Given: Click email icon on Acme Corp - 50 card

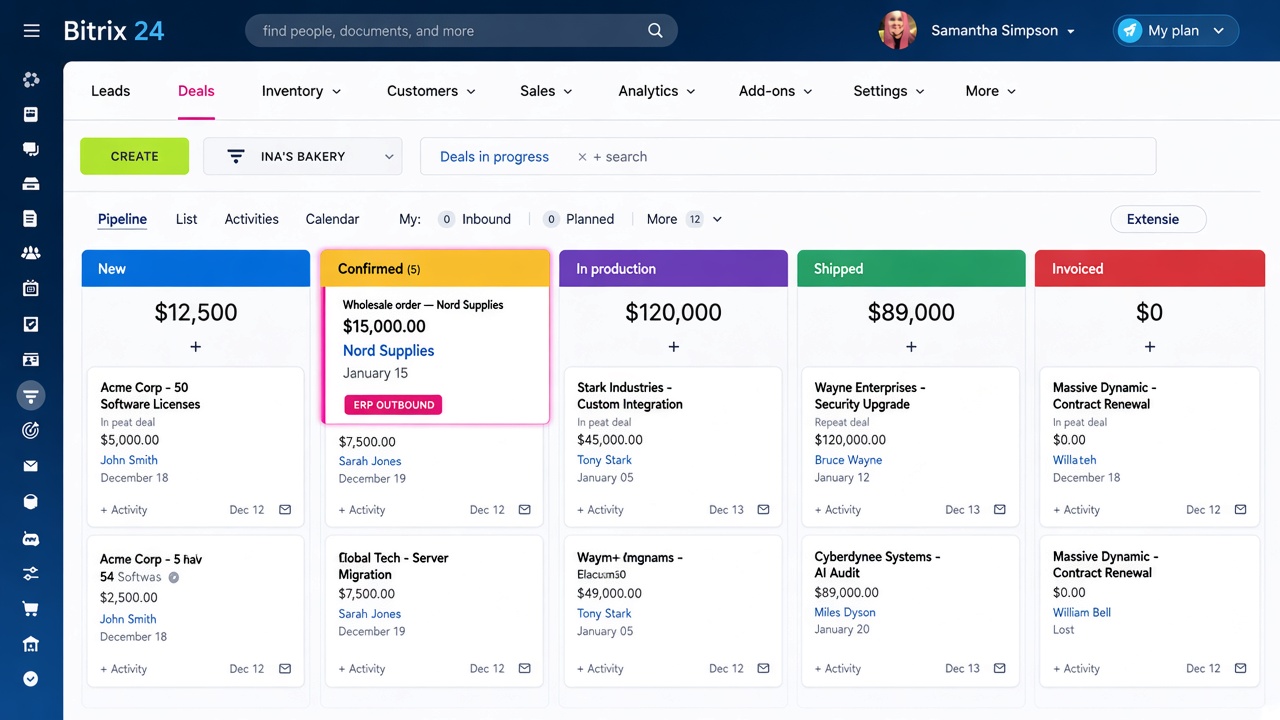Looking at the screenshot, I should 285,510.
